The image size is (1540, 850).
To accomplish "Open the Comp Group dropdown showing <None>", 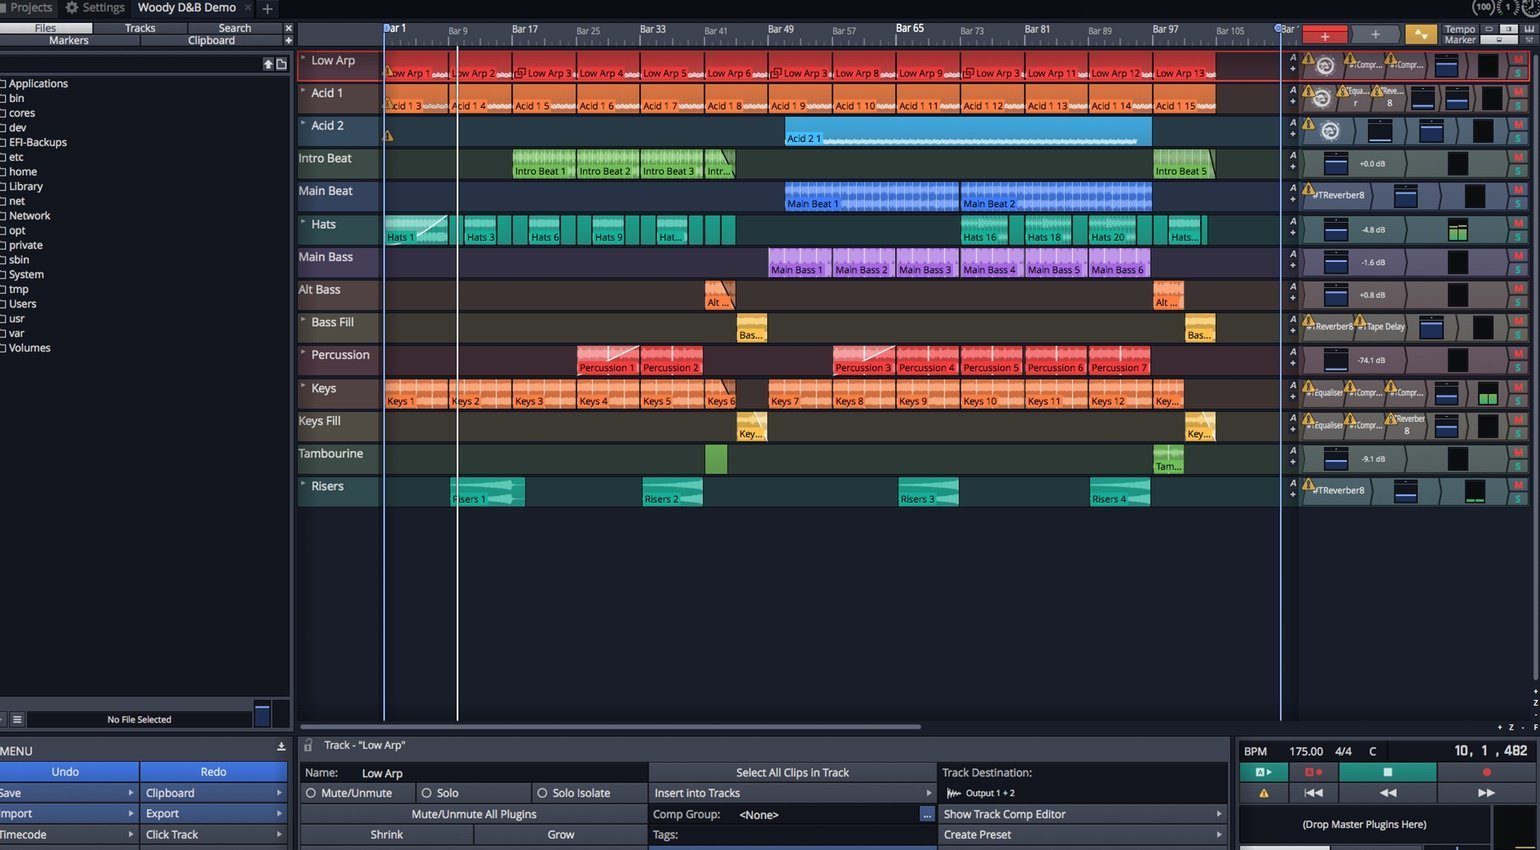I will pos(758,815).
